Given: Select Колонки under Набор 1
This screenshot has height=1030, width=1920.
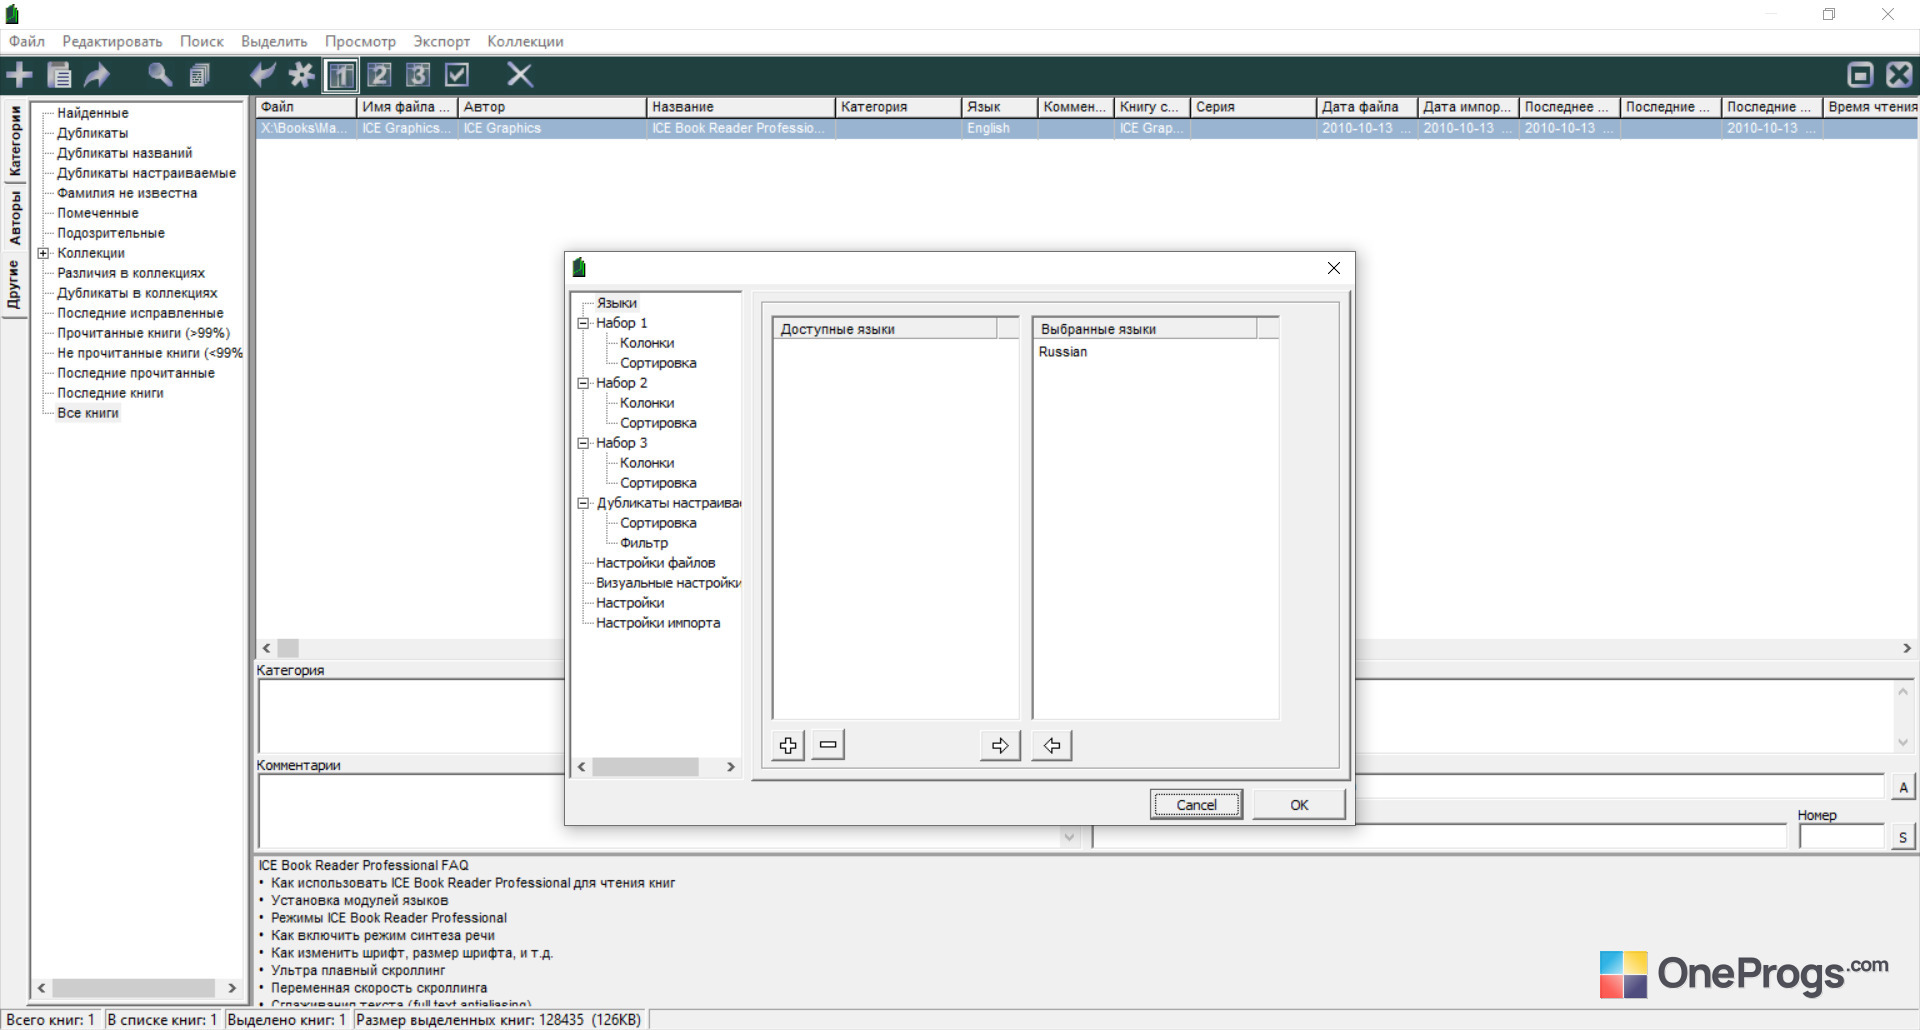Looking at the screenshot, I should point(646,343).
